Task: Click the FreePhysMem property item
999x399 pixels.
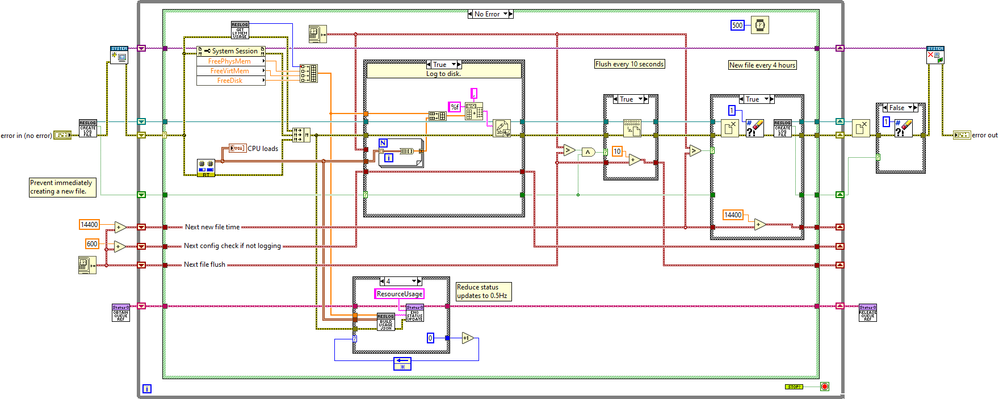Action: (231, 61)
